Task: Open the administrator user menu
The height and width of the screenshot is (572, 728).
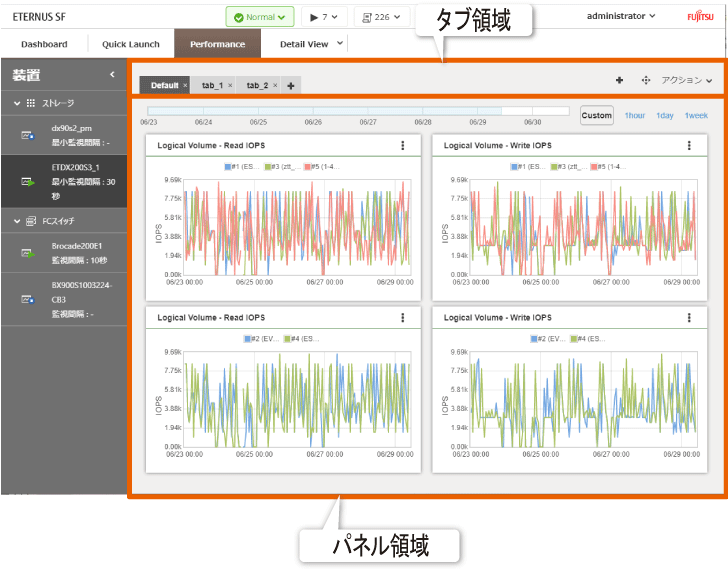Action: pos(621,16)
